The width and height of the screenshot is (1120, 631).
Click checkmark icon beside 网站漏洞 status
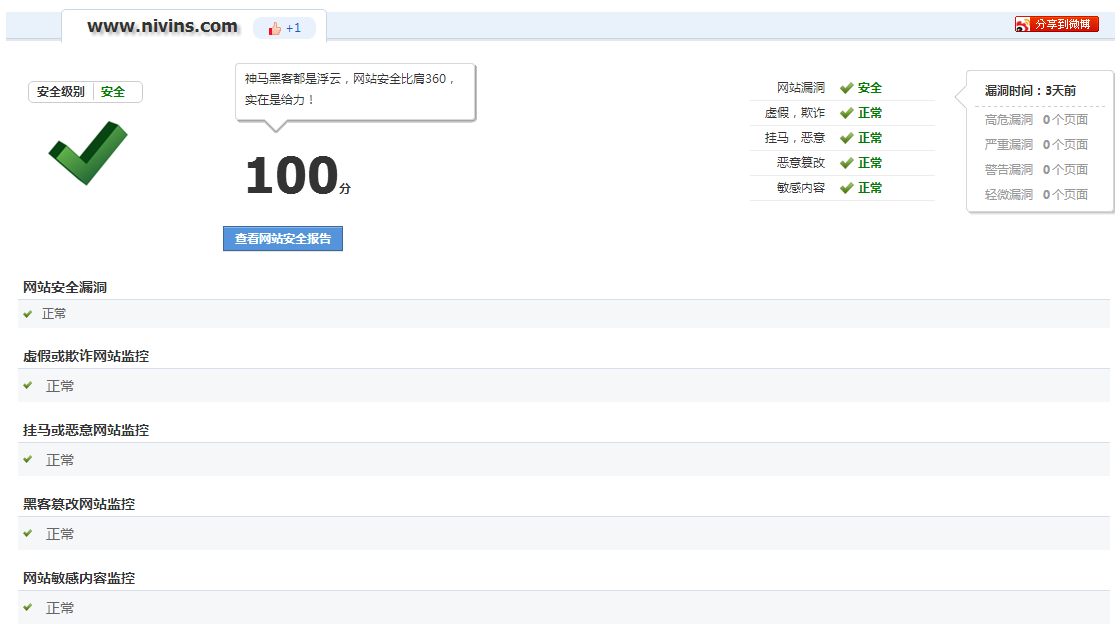(x=846, y=88)
